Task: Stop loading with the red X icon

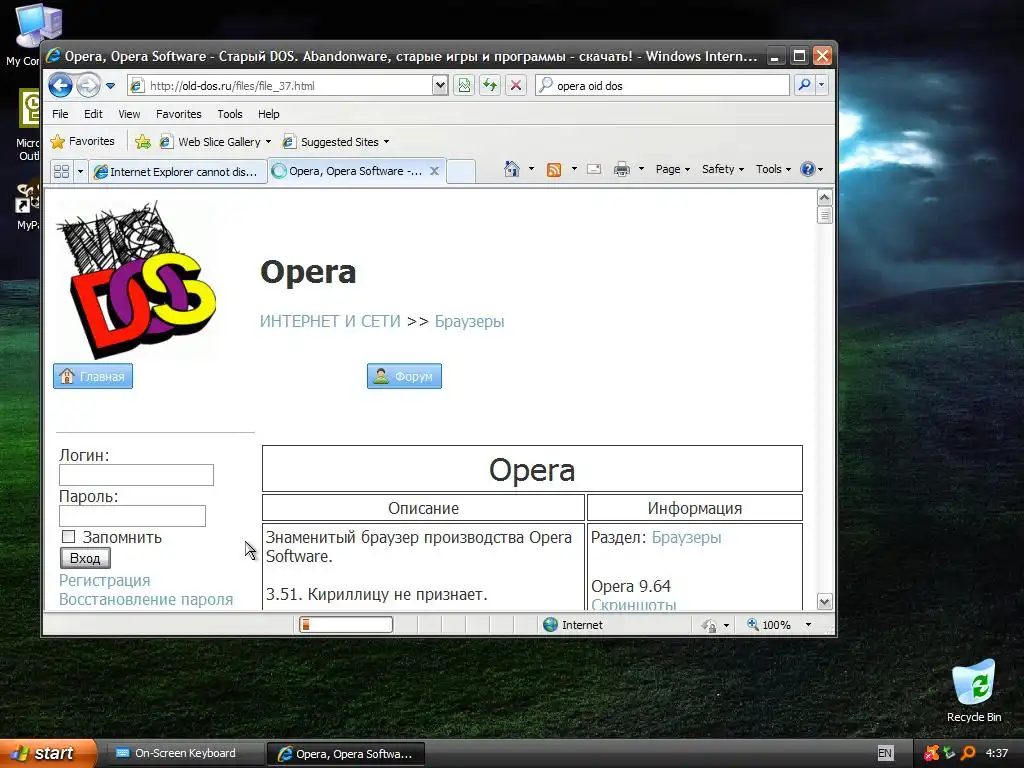Action: pyautogui.click(x=516, y=85)
